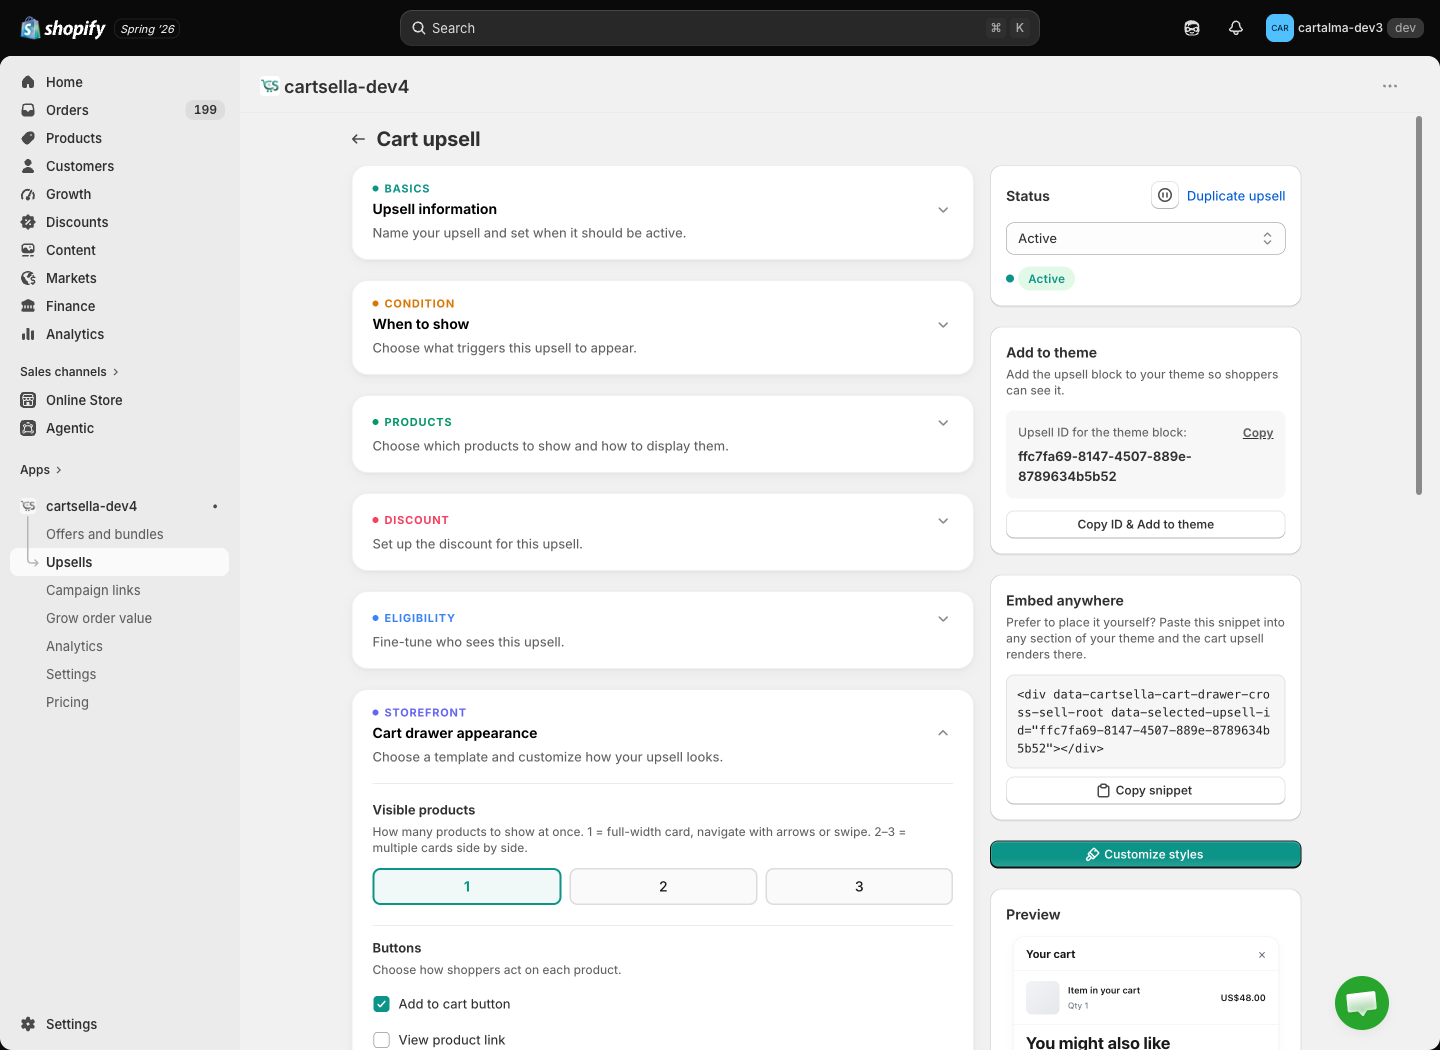
Task: Click the Search field in top bar
Action: (x=720, y=28)
